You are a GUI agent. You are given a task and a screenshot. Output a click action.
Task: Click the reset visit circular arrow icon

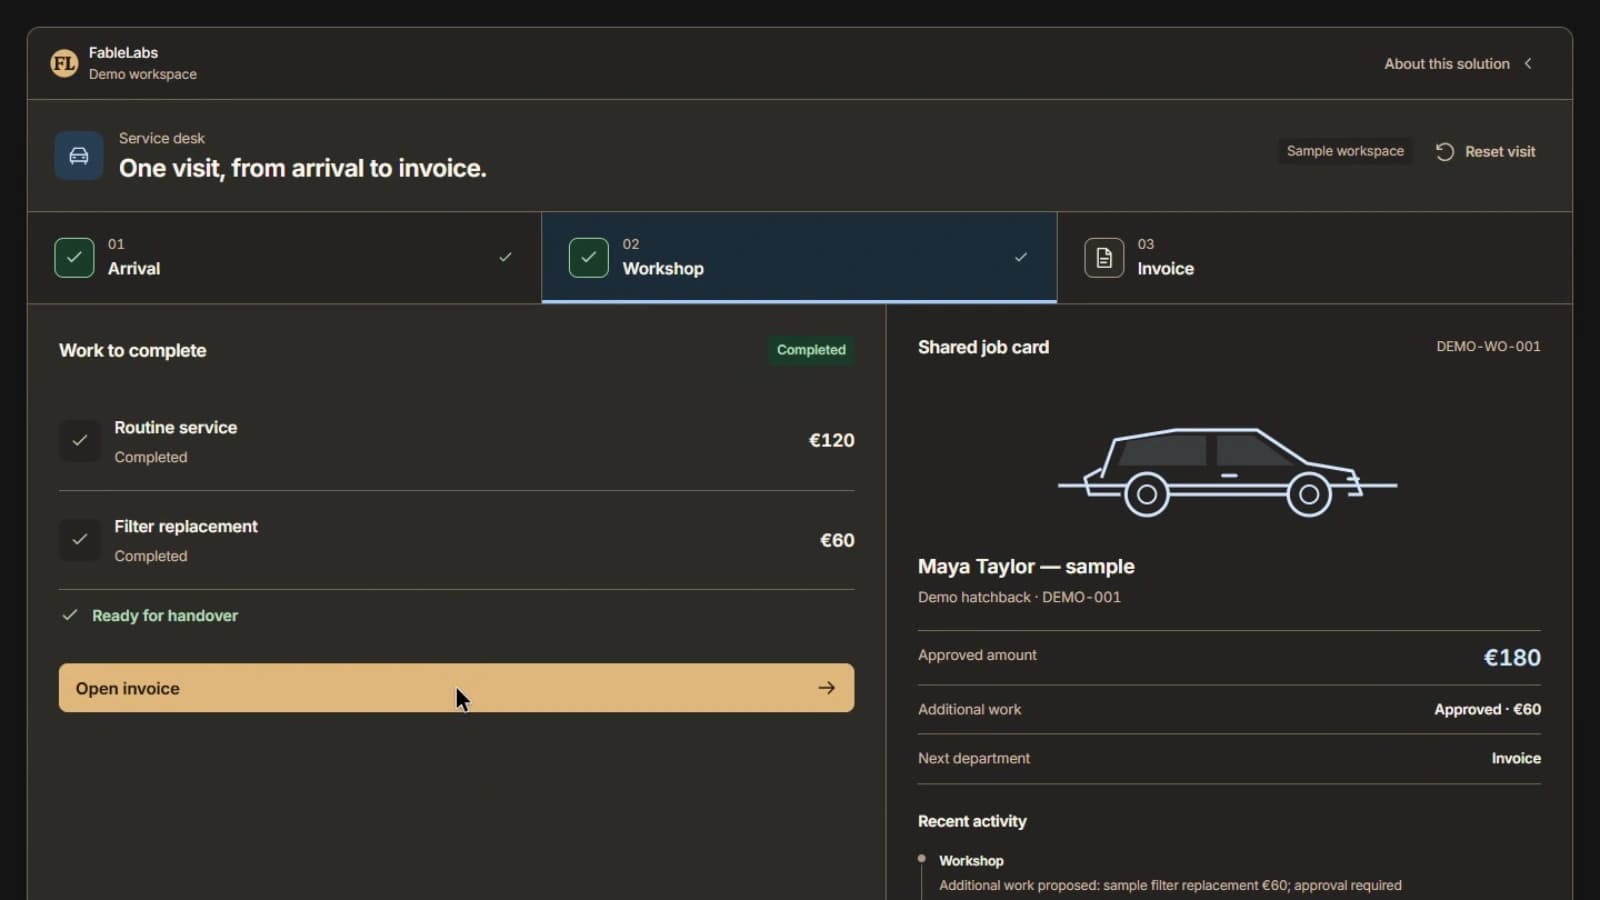(x=1445, y=152)
